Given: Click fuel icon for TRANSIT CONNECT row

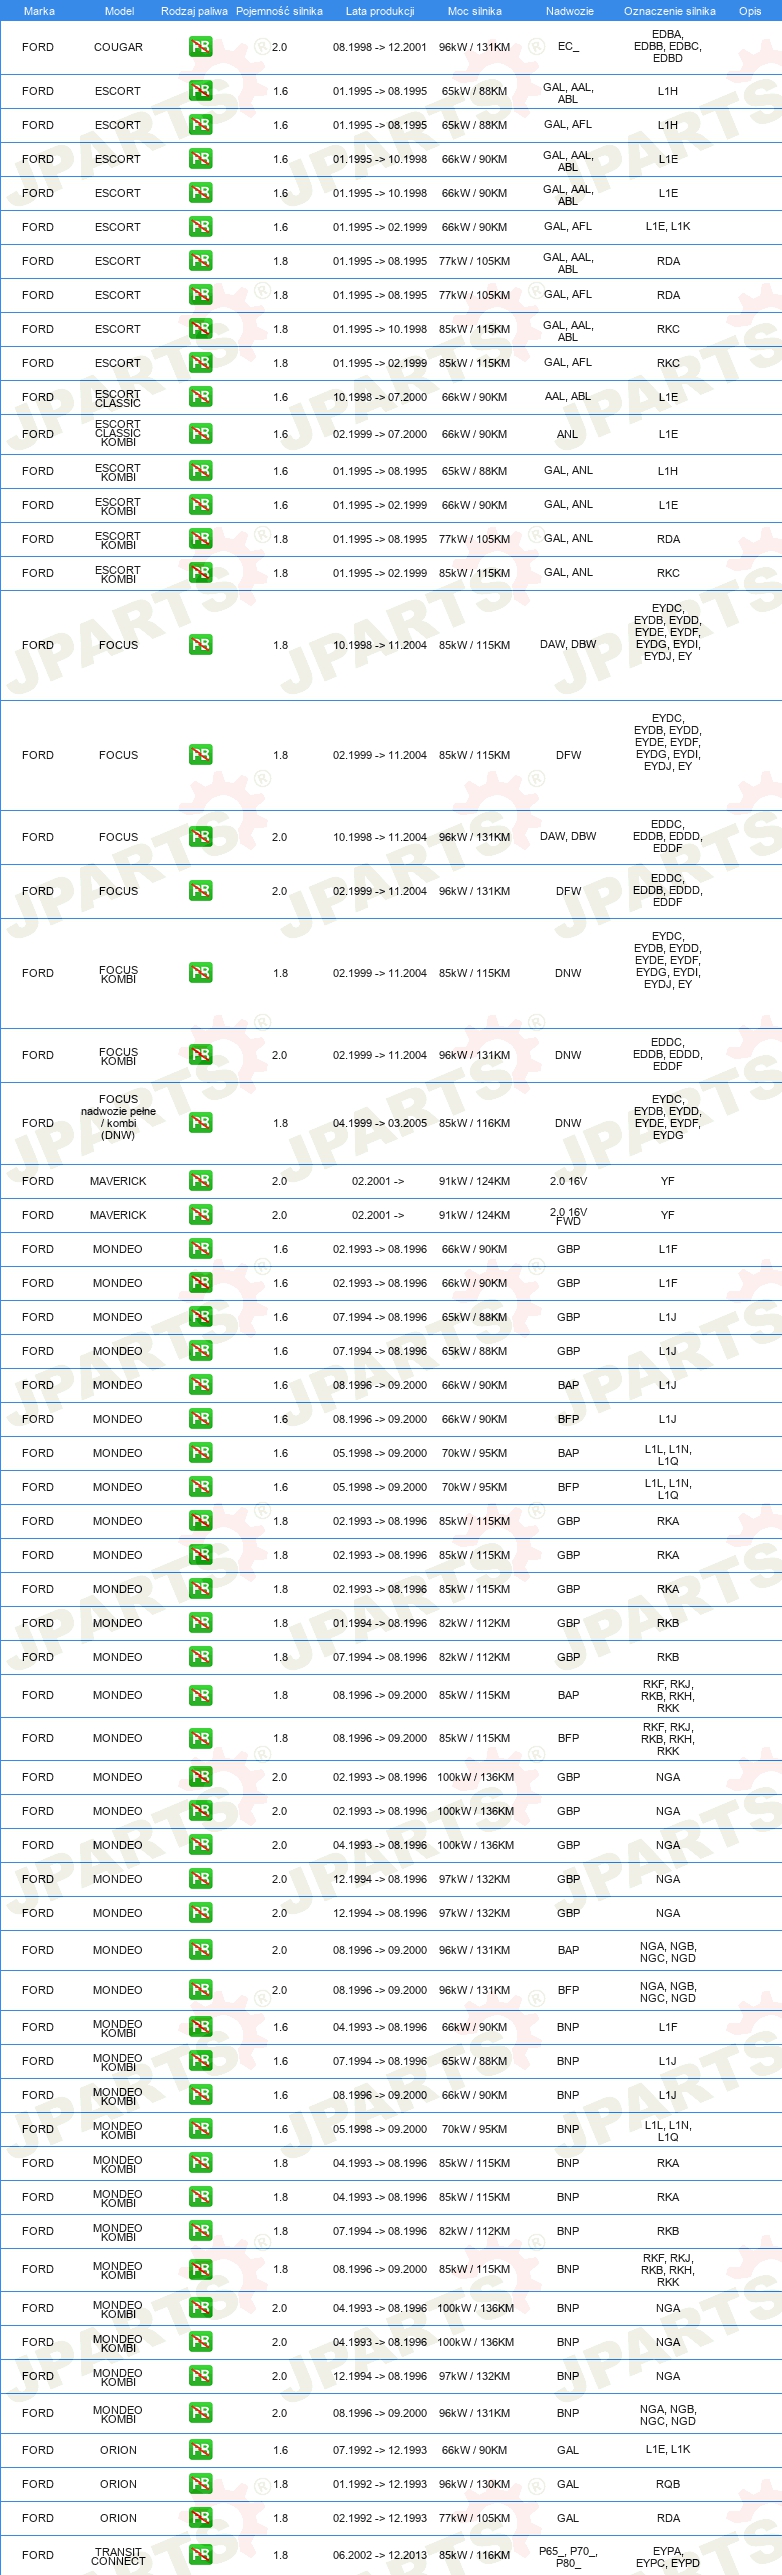Looking at the screenshot, I should [x=200, y=2555].
